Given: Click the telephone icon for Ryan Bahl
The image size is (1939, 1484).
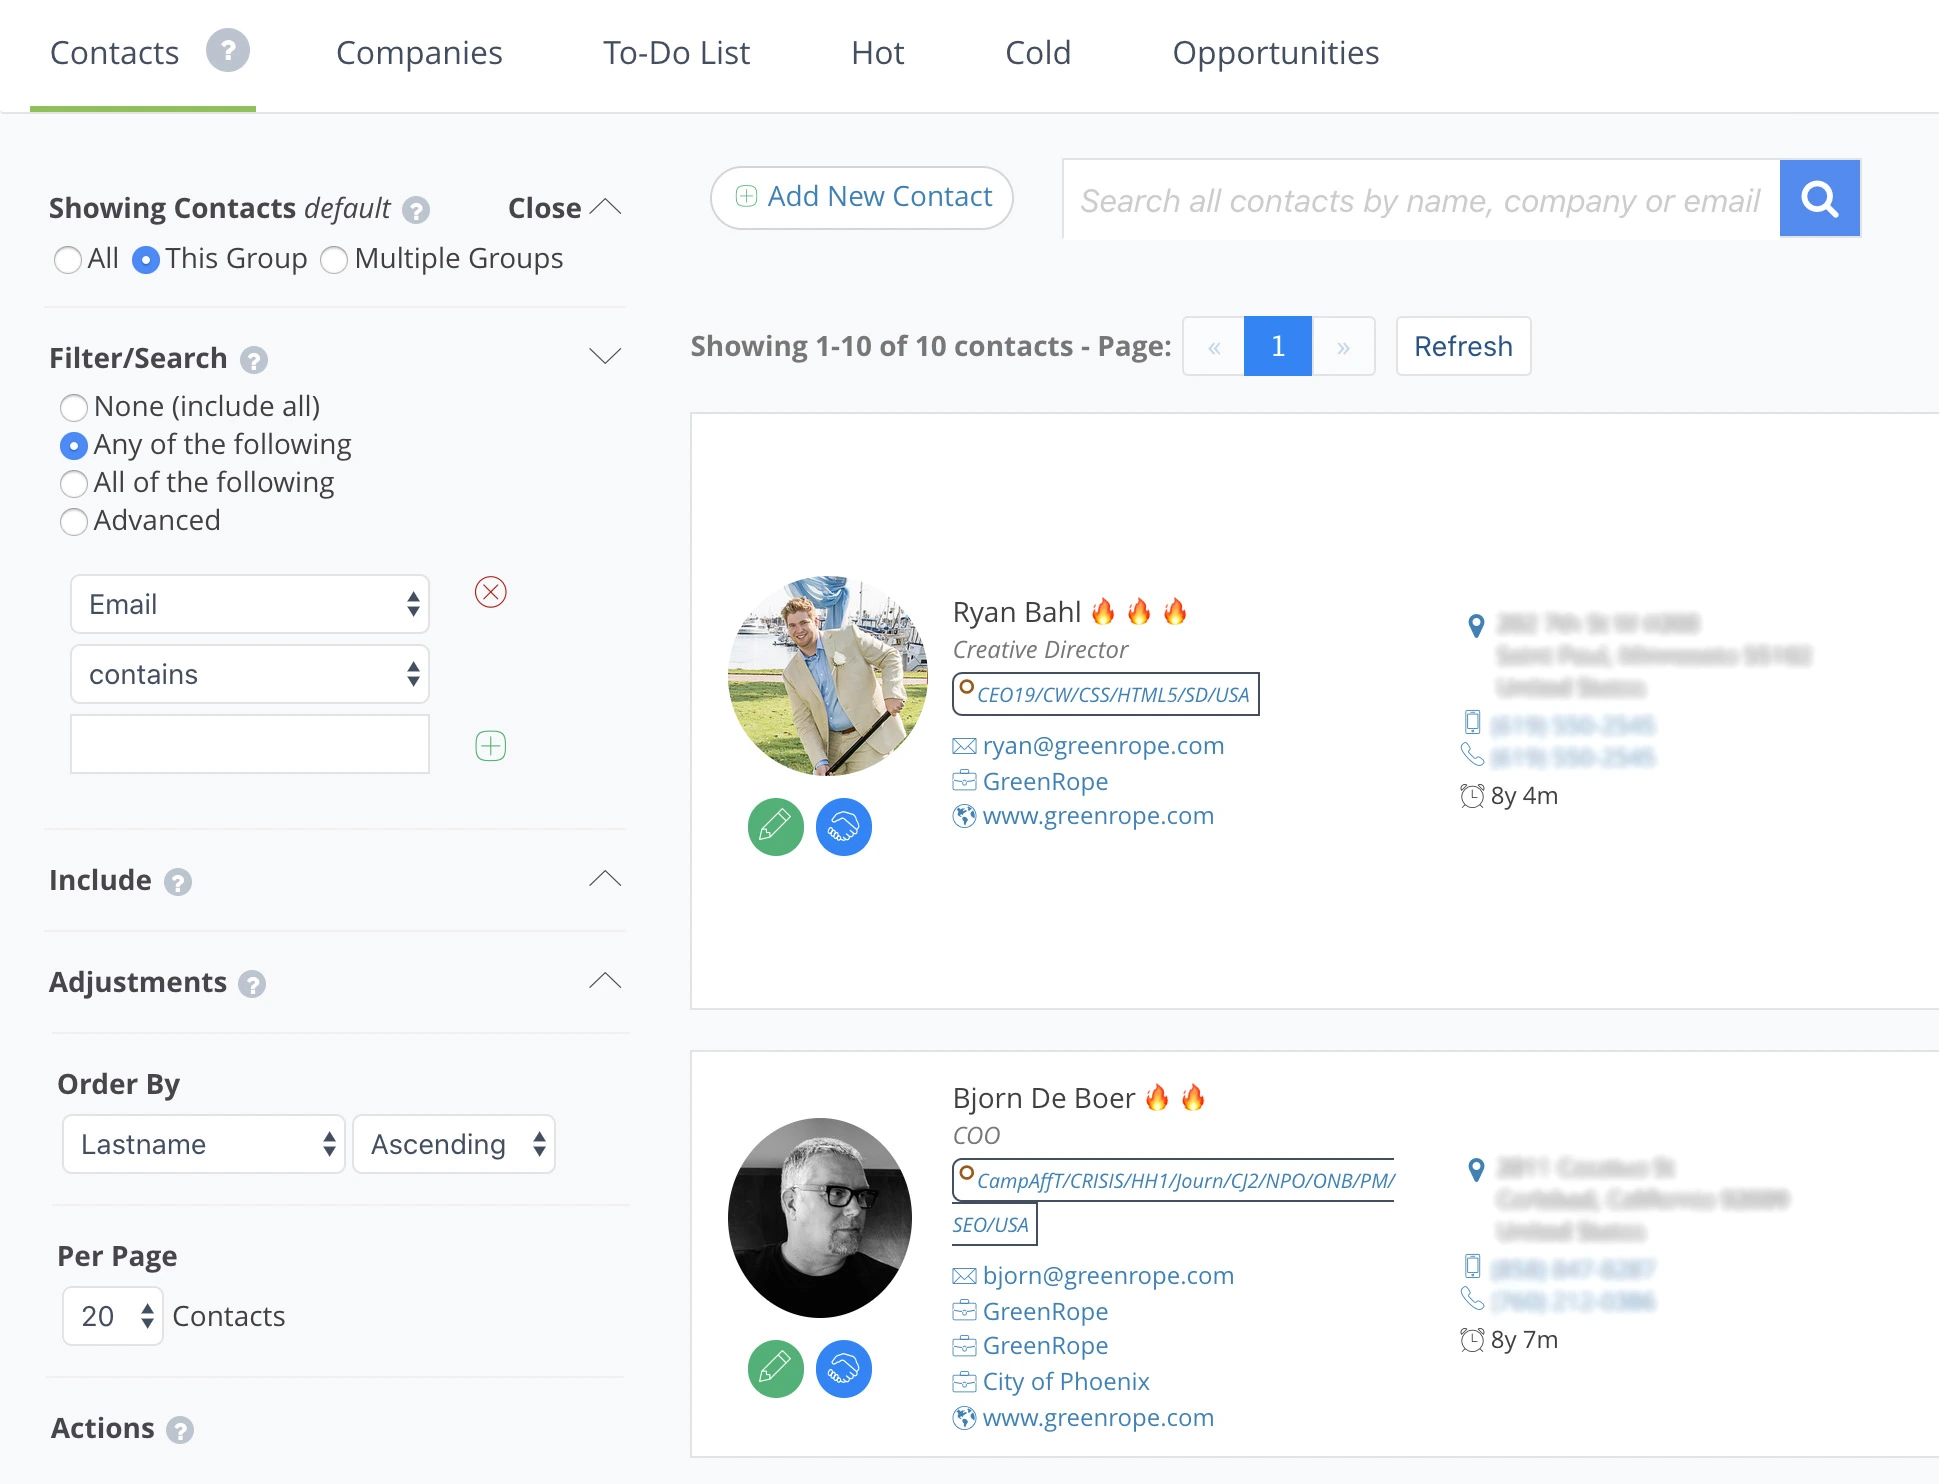Looking at the screenshot, I should (x=1472, y=754).
